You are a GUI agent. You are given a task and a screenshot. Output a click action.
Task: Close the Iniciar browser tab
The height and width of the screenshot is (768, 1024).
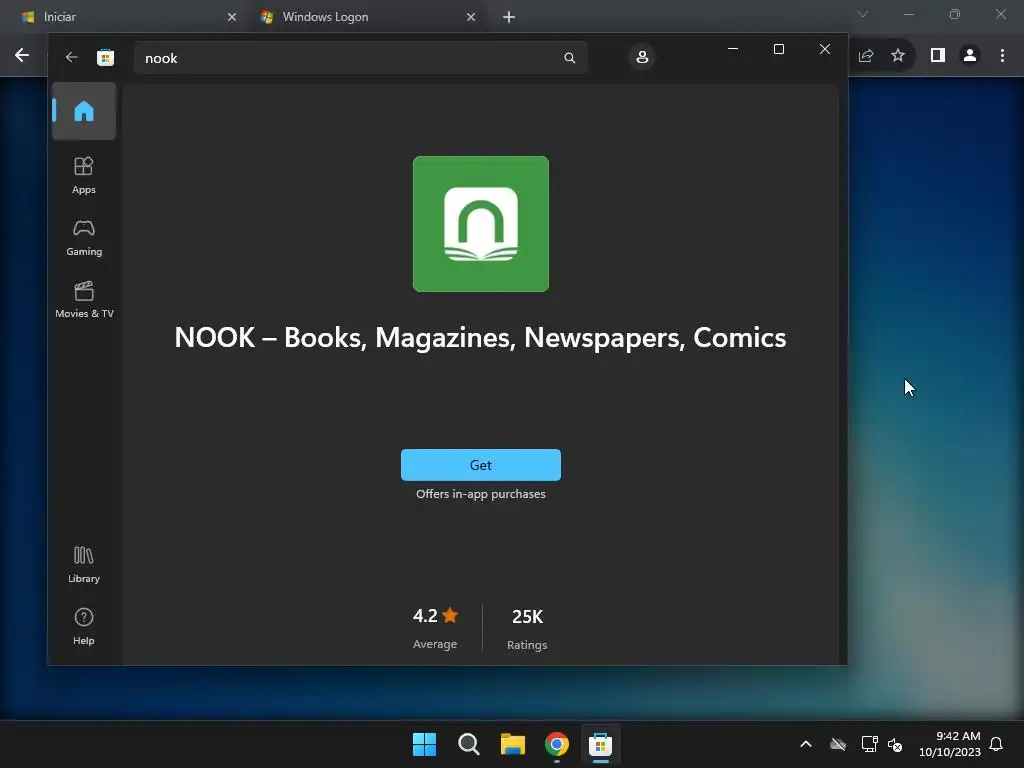(x=232, y=17)
